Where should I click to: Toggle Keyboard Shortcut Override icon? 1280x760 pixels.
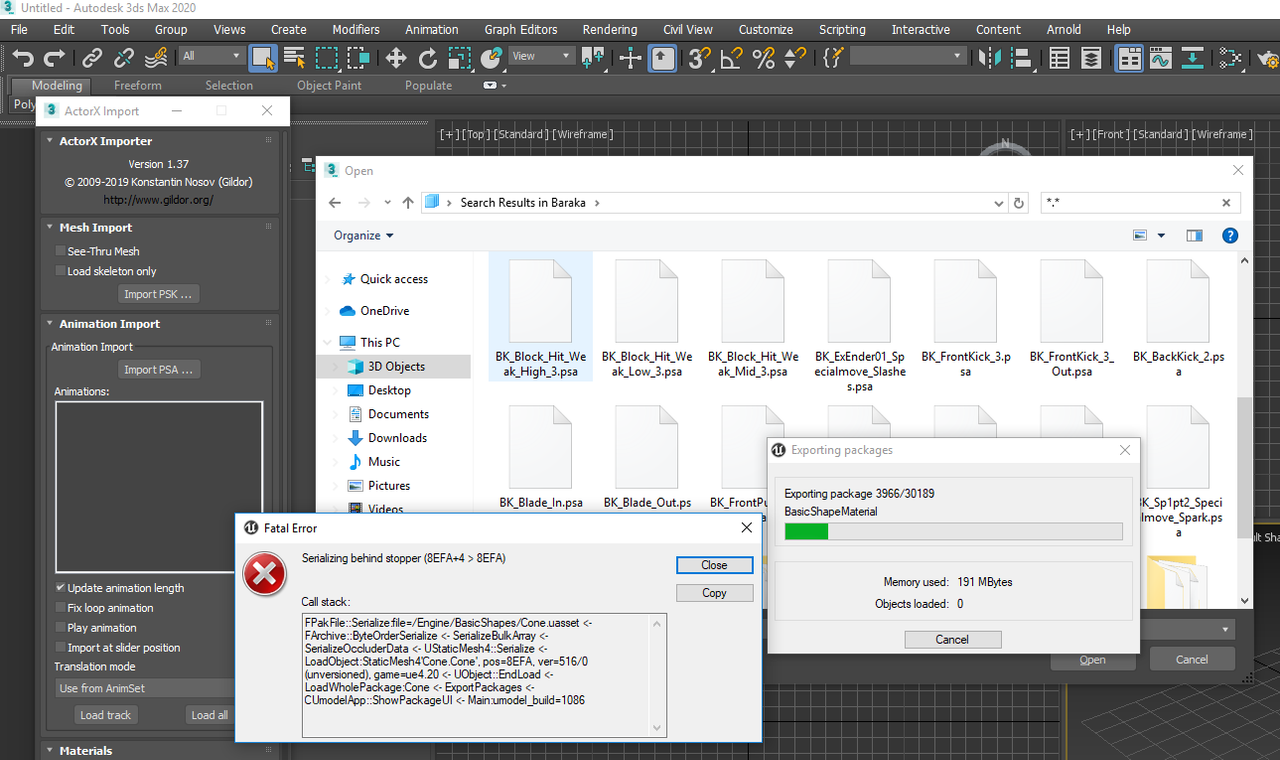tap(663, 58)
